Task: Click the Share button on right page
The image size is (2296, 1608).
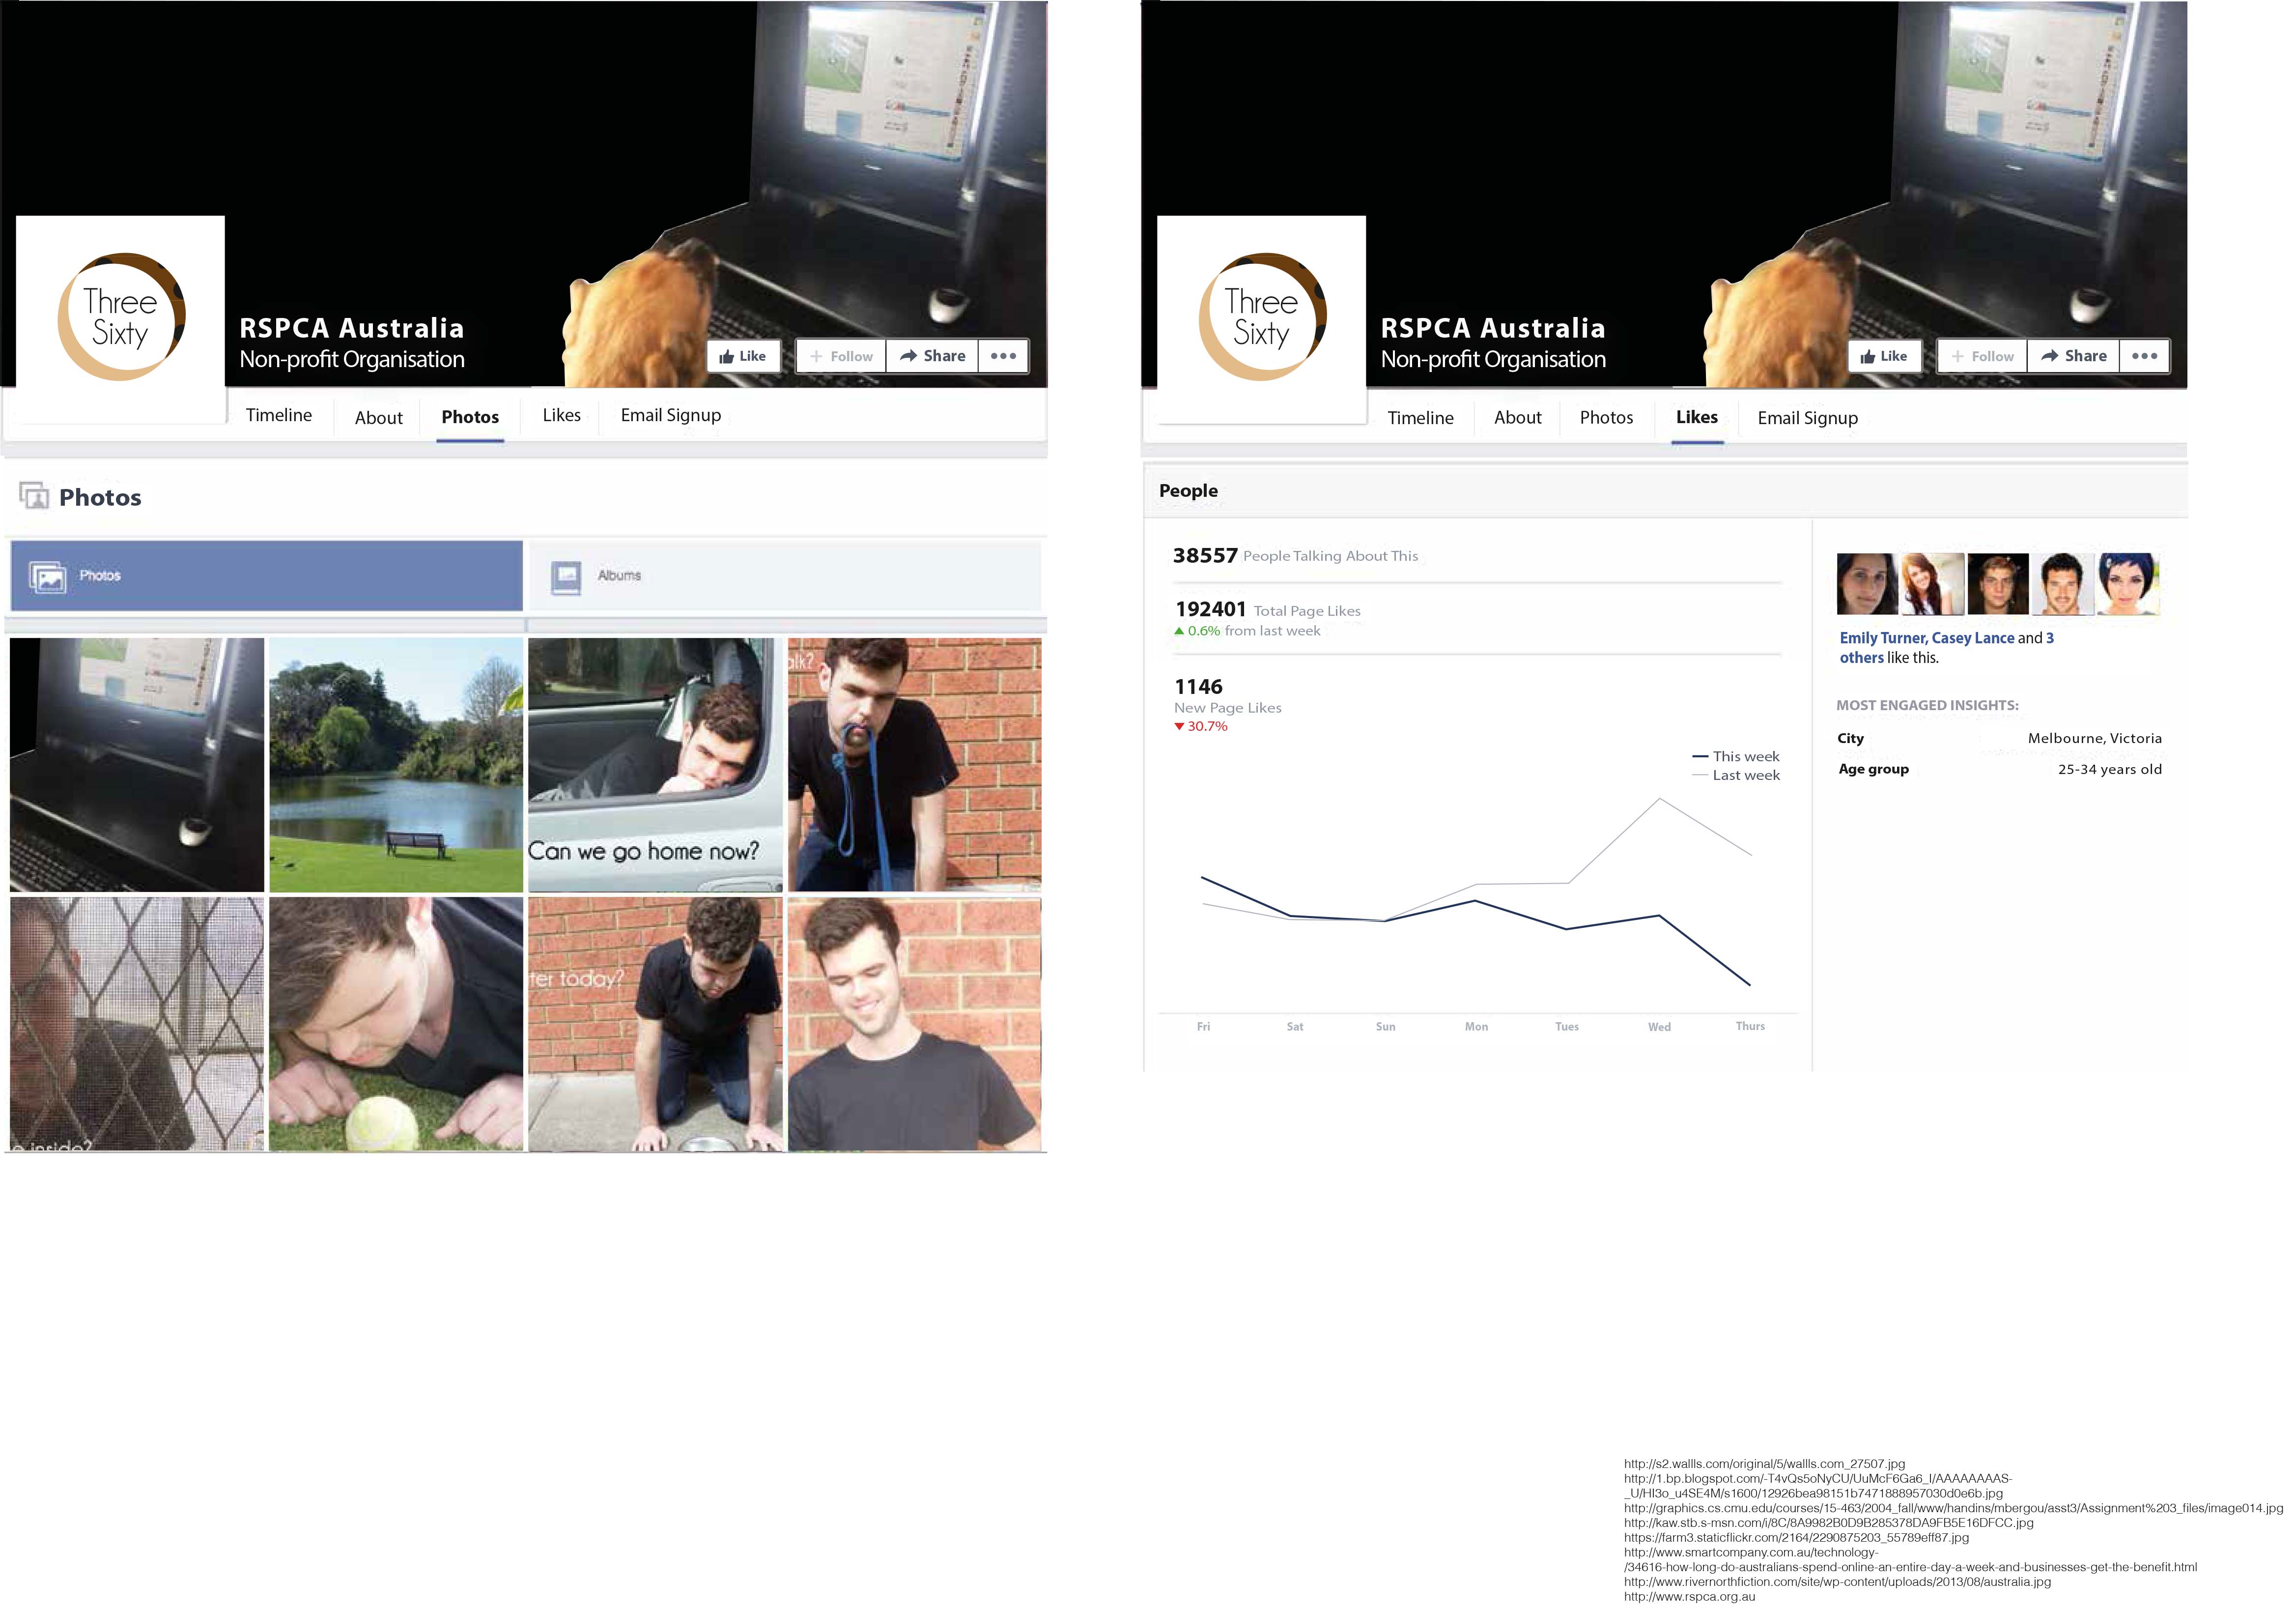Action: pos(2073,356)
